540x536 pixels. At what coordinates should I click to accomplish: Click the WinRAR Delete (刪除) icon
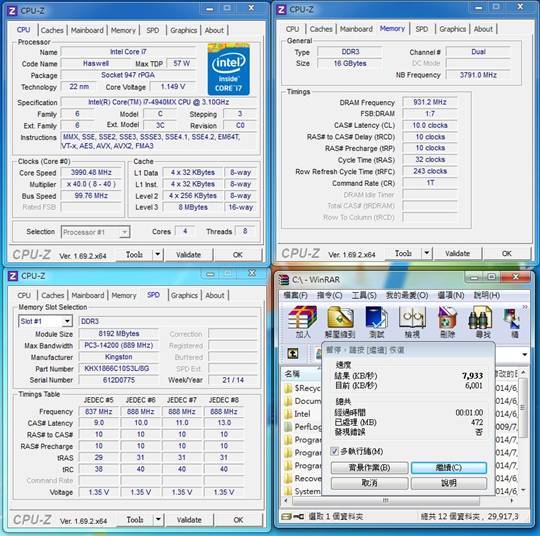pos(447,322)
